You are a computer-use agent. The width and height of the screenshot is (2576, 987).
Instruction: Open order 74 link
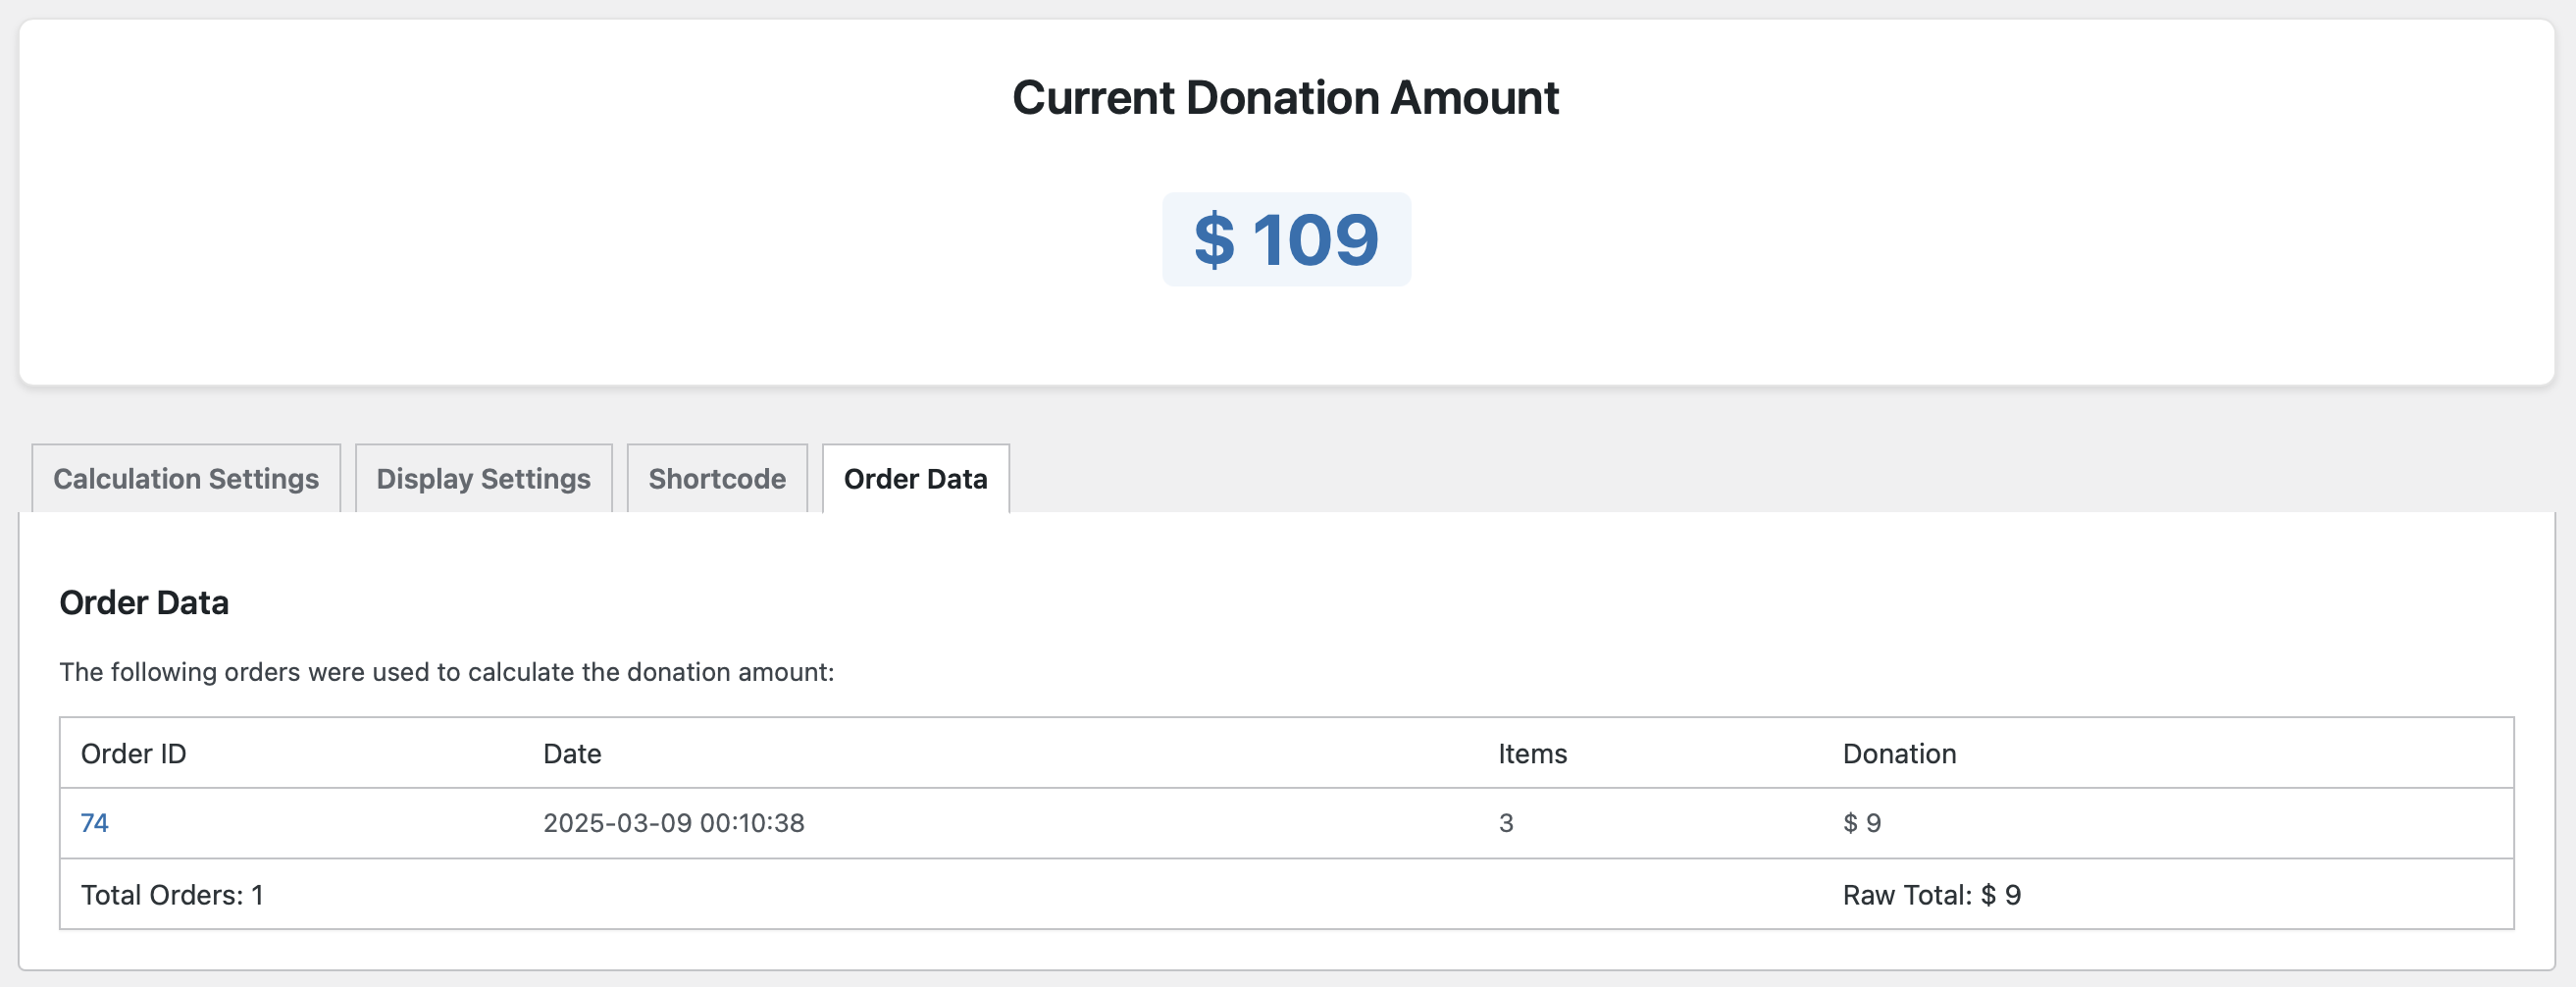[x=94, y=823]
